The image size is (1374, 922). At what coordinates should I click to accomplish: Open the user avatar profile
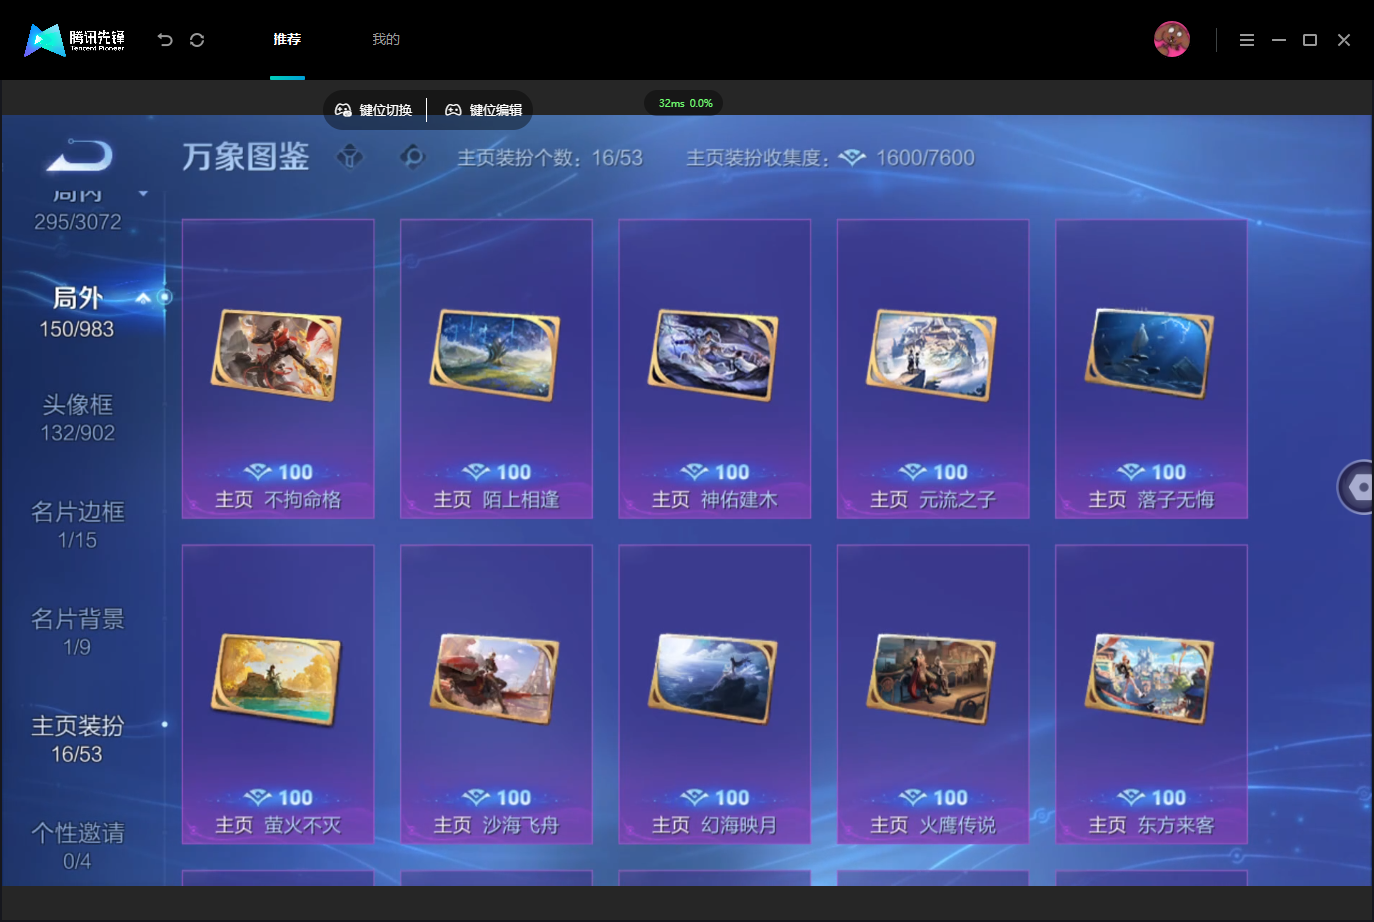tap(1171, 40)
